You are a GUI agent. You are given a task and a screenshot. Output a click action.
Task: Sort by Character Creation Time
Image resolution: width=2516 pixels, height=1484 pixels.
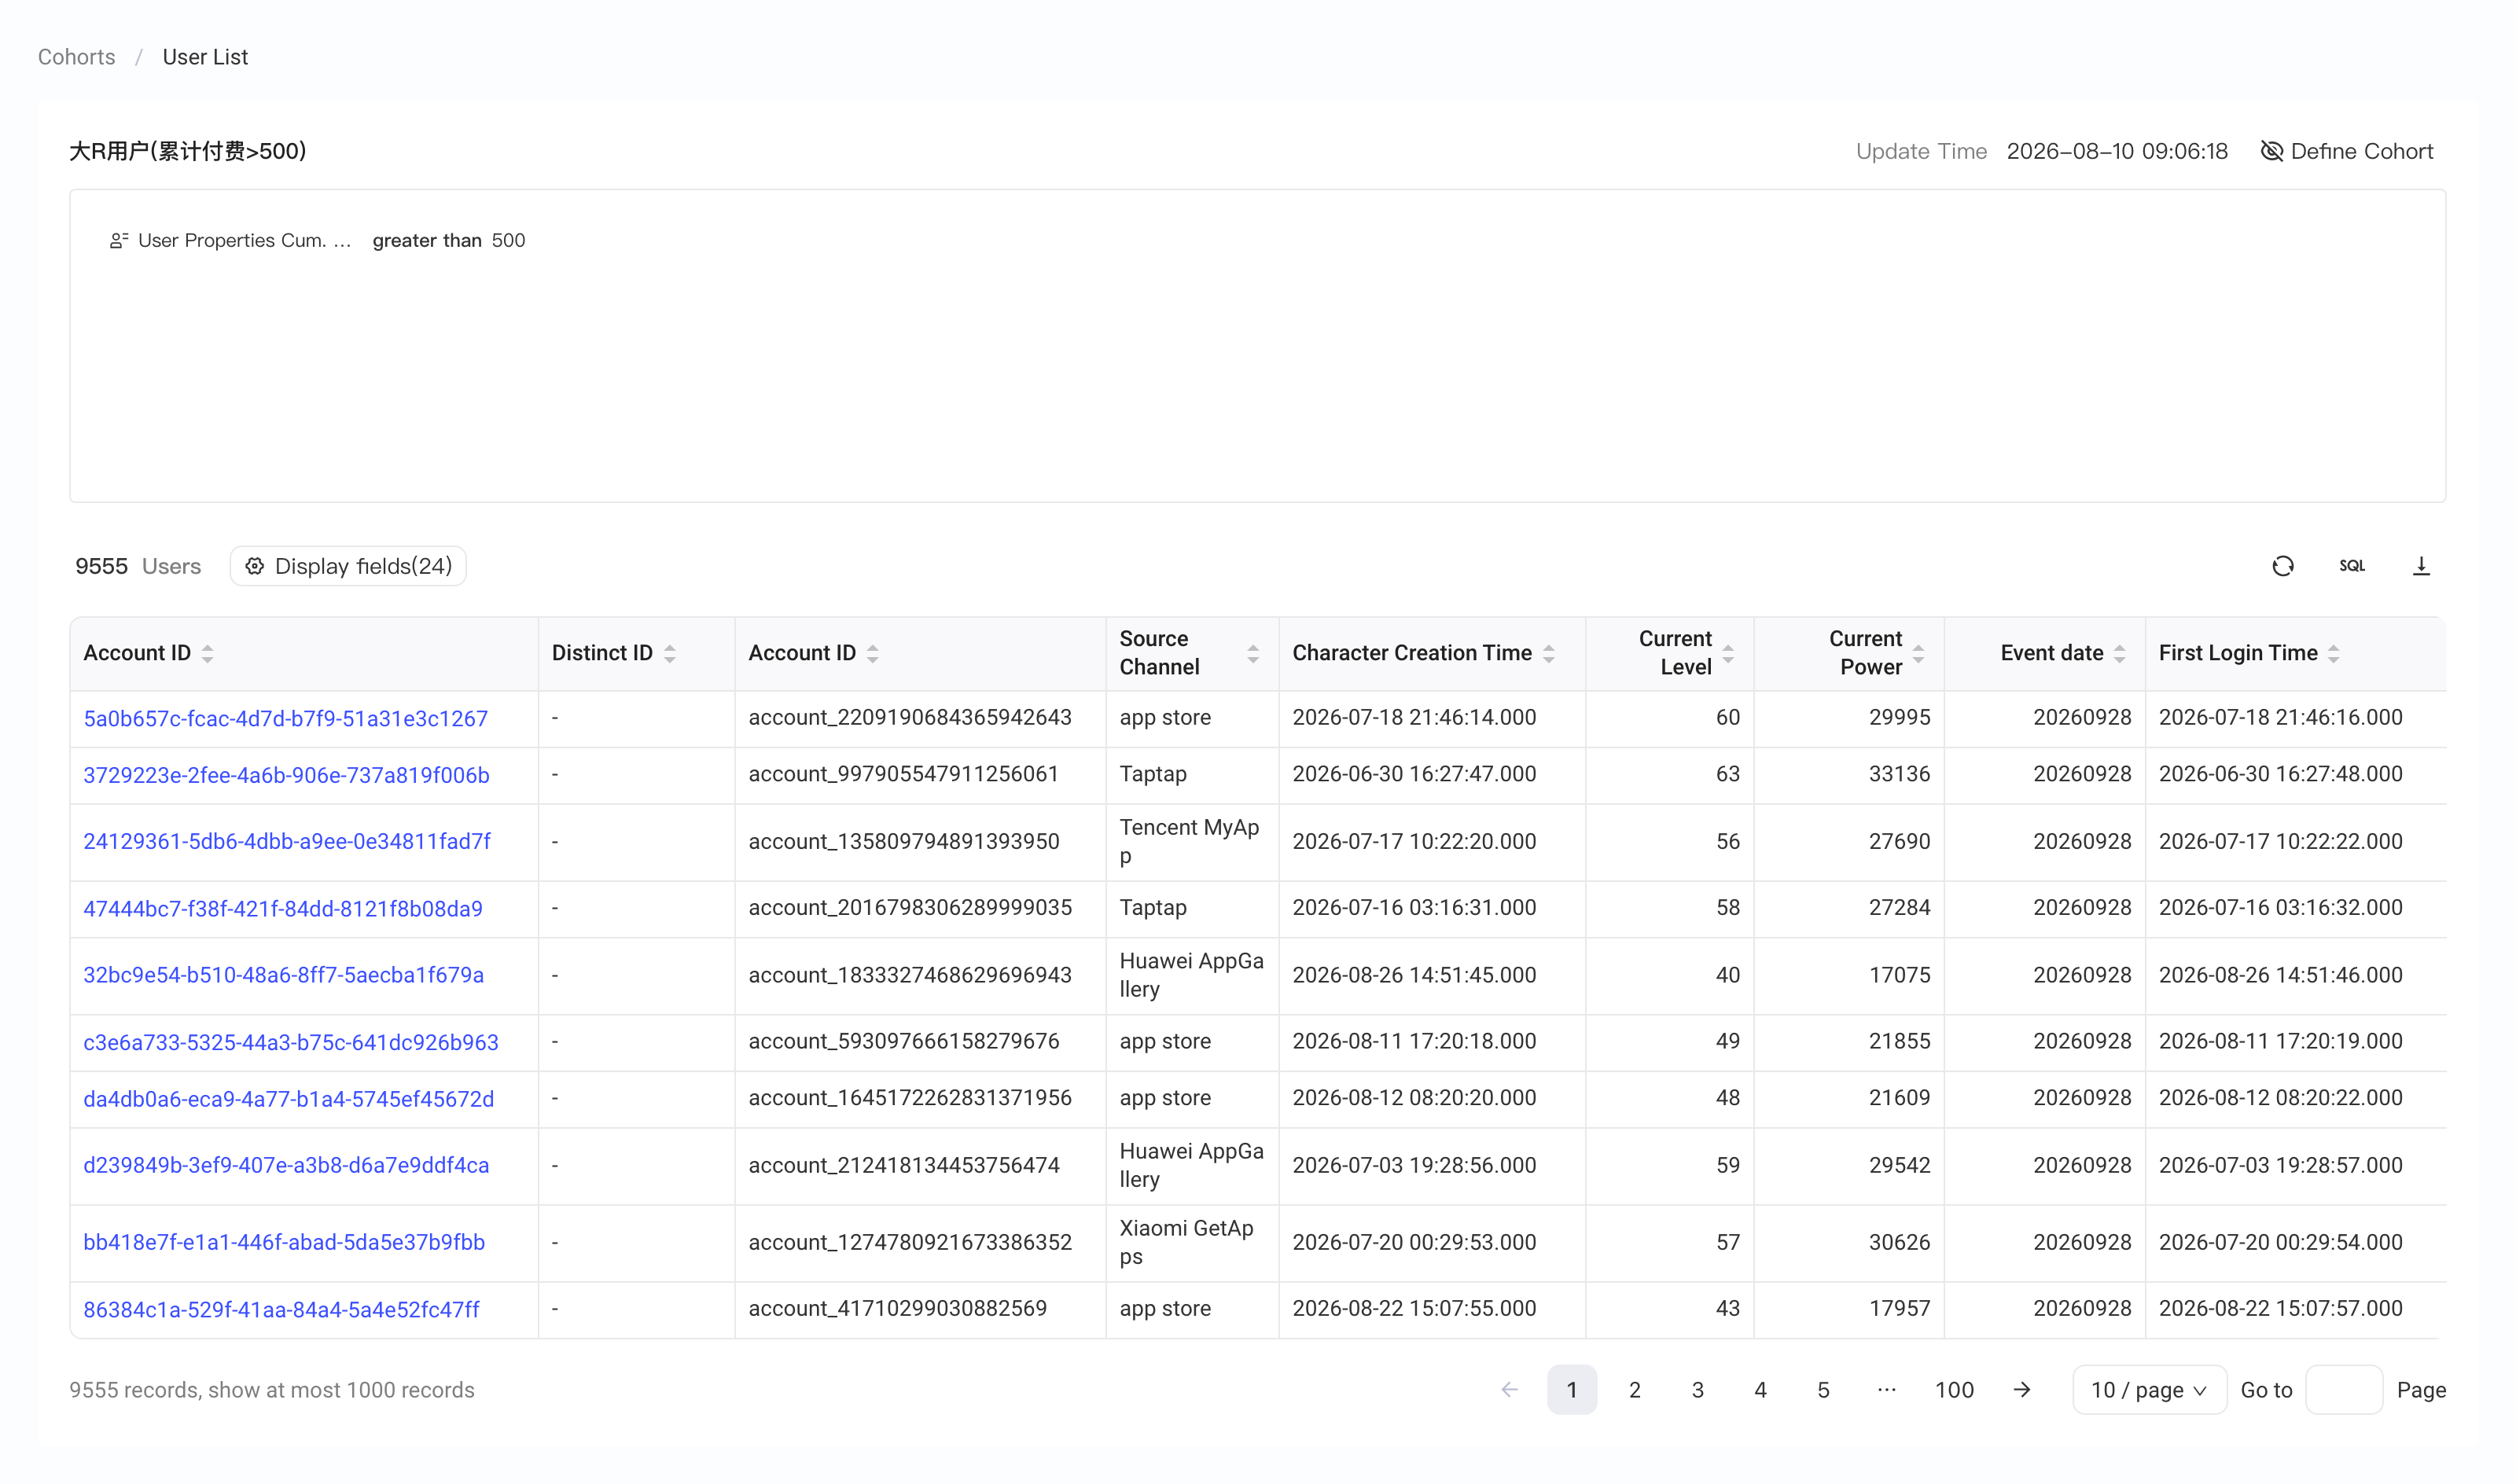click(x=1549, y=653)
